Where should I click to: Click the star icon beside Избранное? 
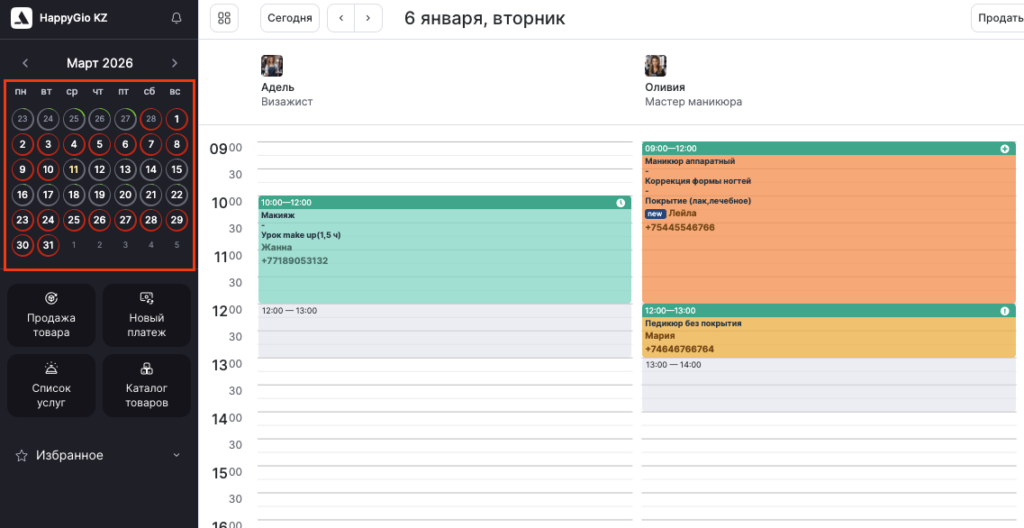21,455
